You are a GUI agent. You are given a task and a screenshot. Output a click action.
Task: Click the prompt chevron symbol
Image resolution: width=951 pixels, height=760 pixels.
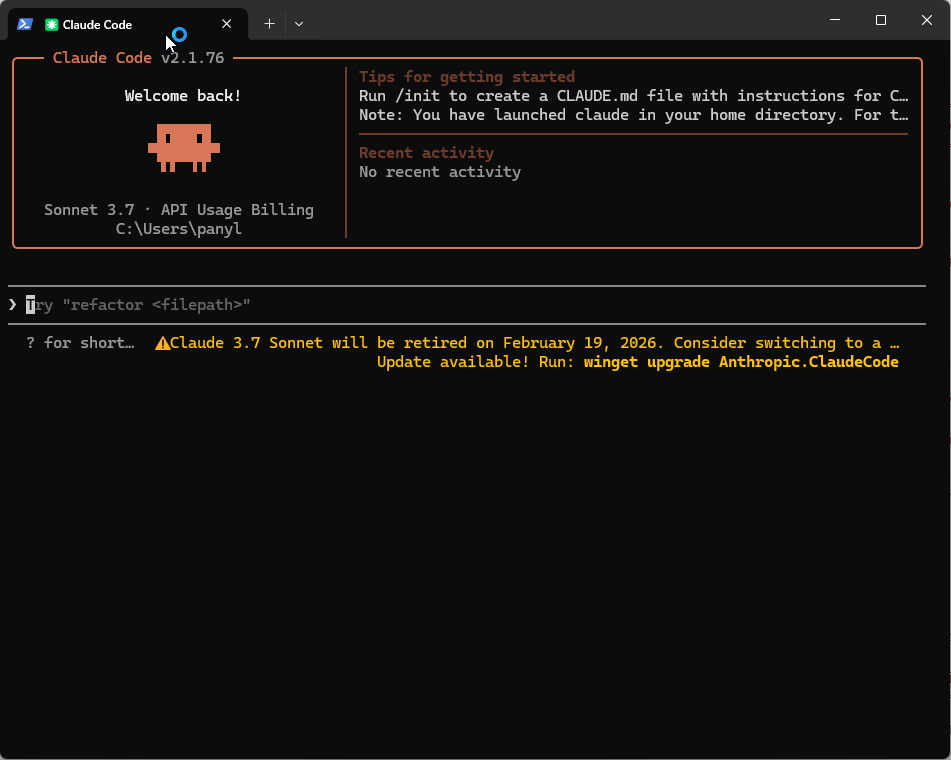tap(12, 304)
